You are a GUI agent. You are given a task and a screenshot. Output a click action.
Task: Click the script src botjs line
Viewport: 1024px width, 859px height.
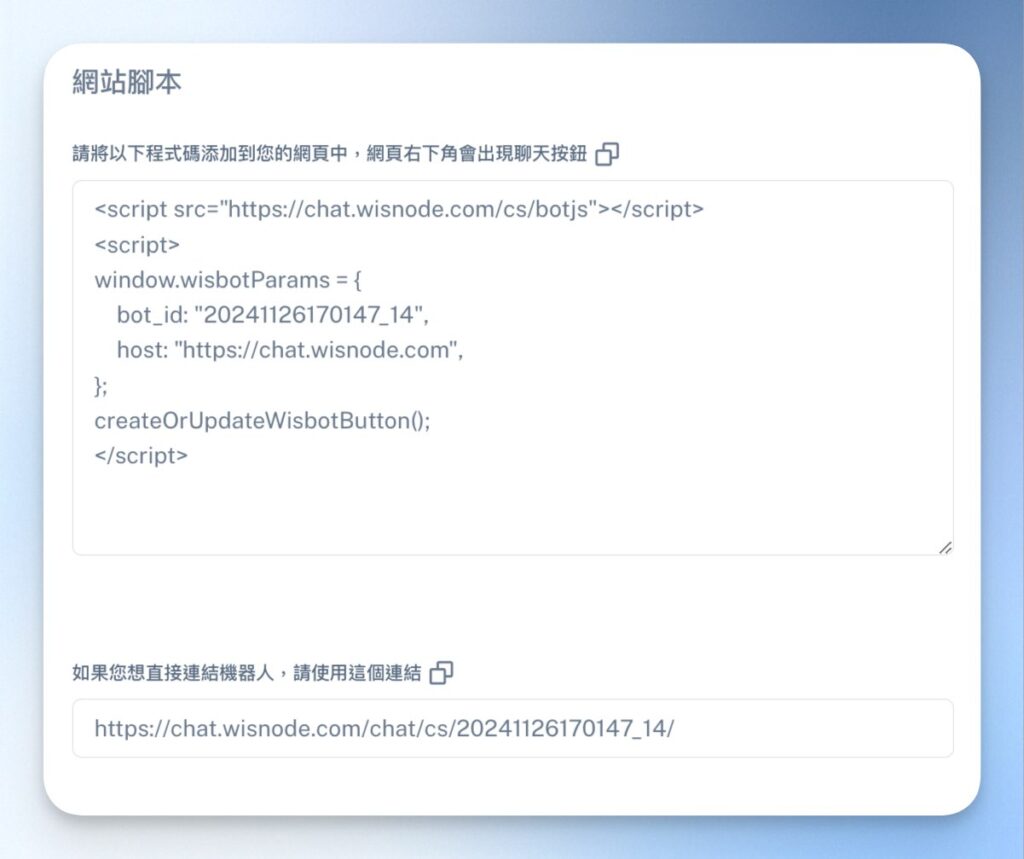click(399, 210)
